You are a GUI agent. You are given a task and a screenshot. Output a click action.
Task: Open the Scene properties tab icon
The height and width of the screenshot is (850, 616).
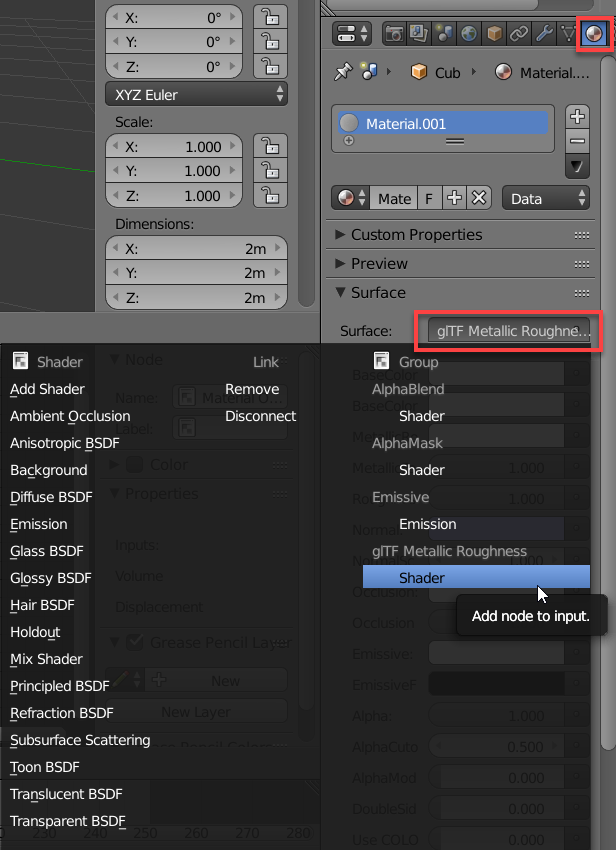pos(444,34)
